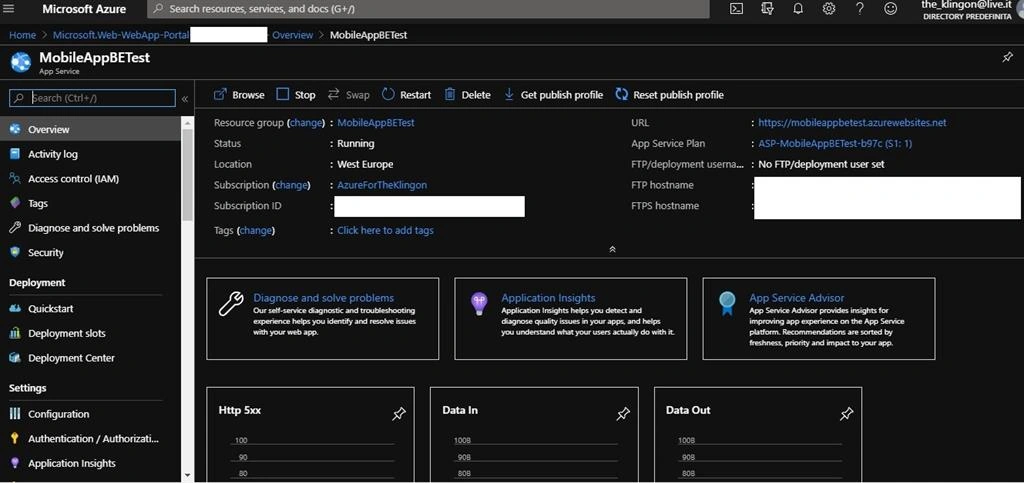
Task: Go to Home breadcrumb
Action: [22, 35]
